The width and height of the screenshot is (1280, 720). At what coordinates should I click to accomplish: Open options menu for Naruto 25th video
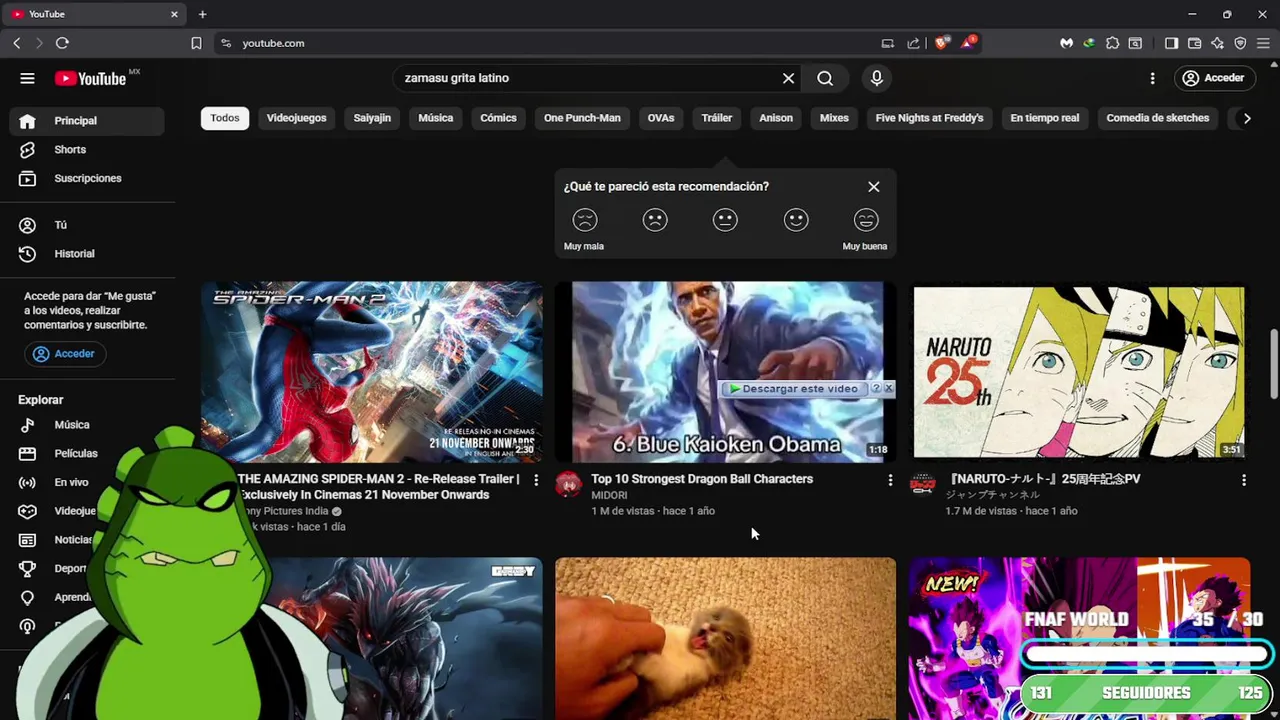point(1244,481)
